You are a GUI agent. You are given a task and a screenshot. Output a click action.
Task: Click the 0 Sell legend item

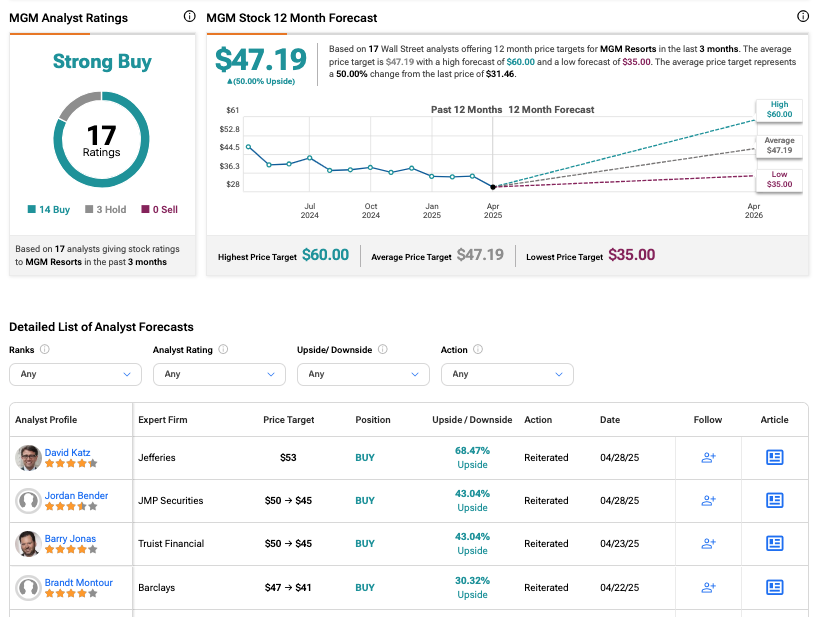[x=160, y=209]
